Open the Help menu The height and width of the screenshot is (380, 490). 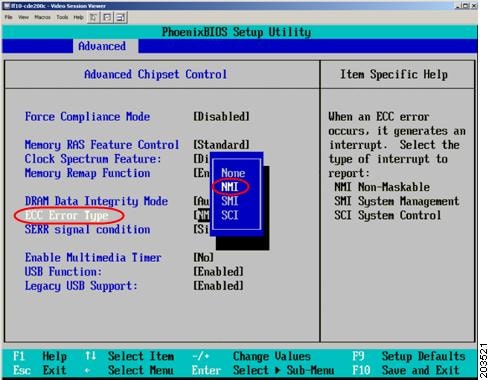(x=79, y=17)
